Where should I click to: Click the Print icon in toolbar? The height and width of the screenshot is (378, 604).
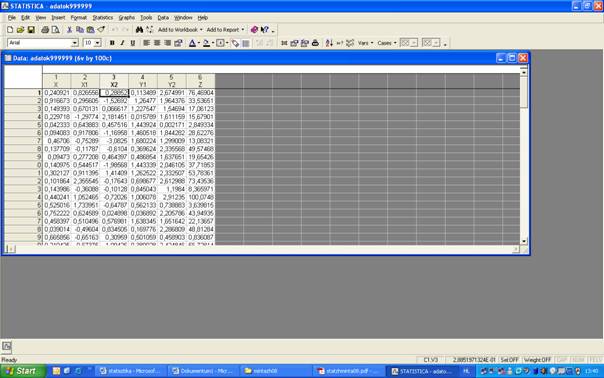(x=45, y=30)
